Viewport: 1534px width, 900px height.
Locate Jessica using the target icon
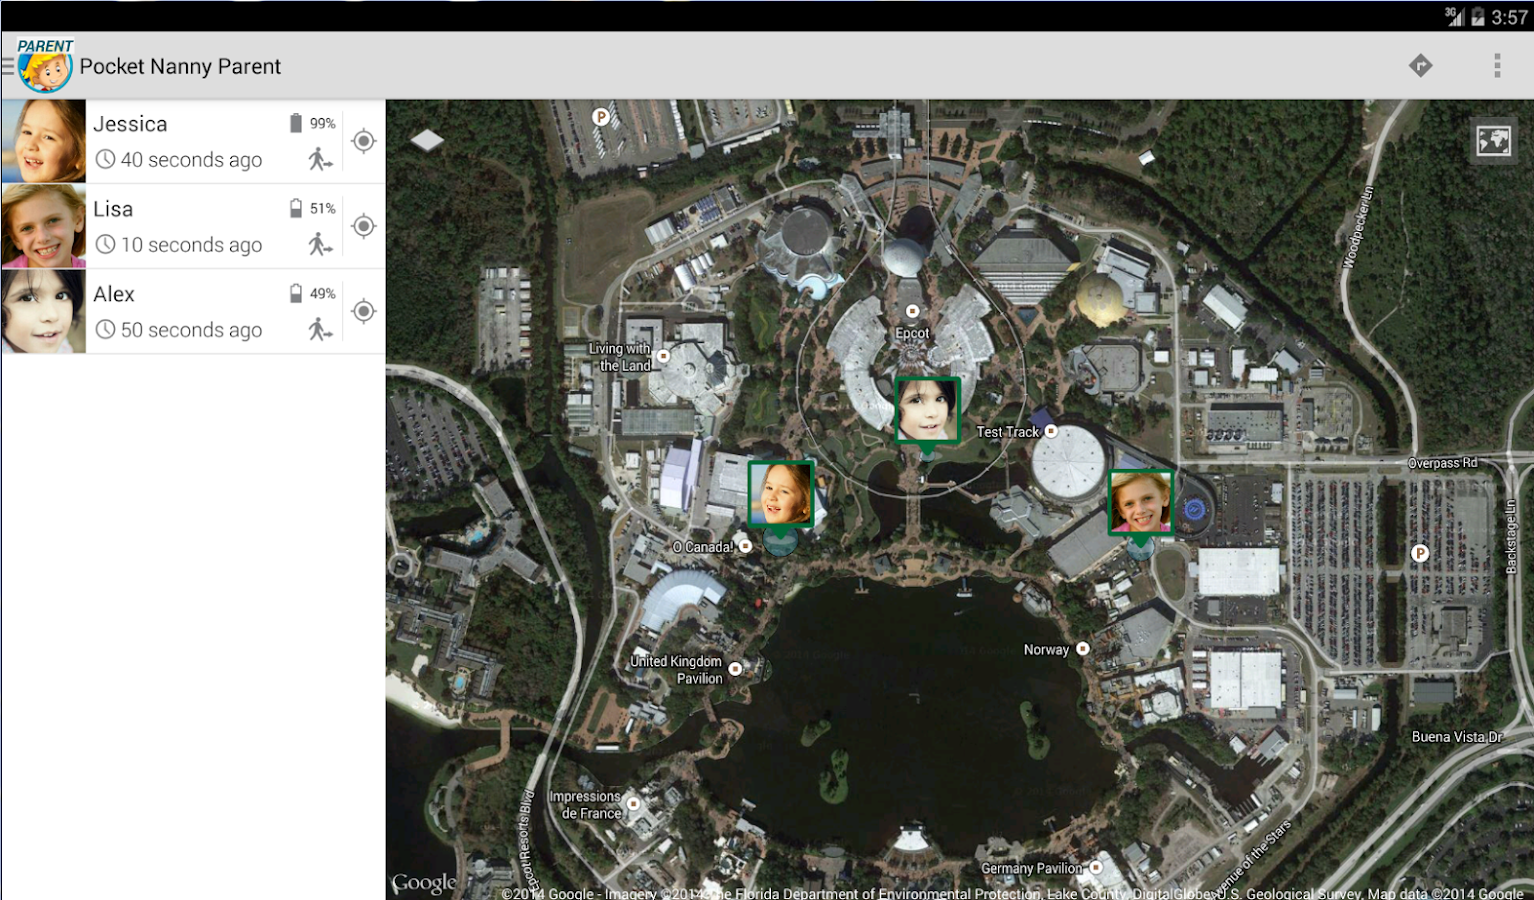click(364, 141)
